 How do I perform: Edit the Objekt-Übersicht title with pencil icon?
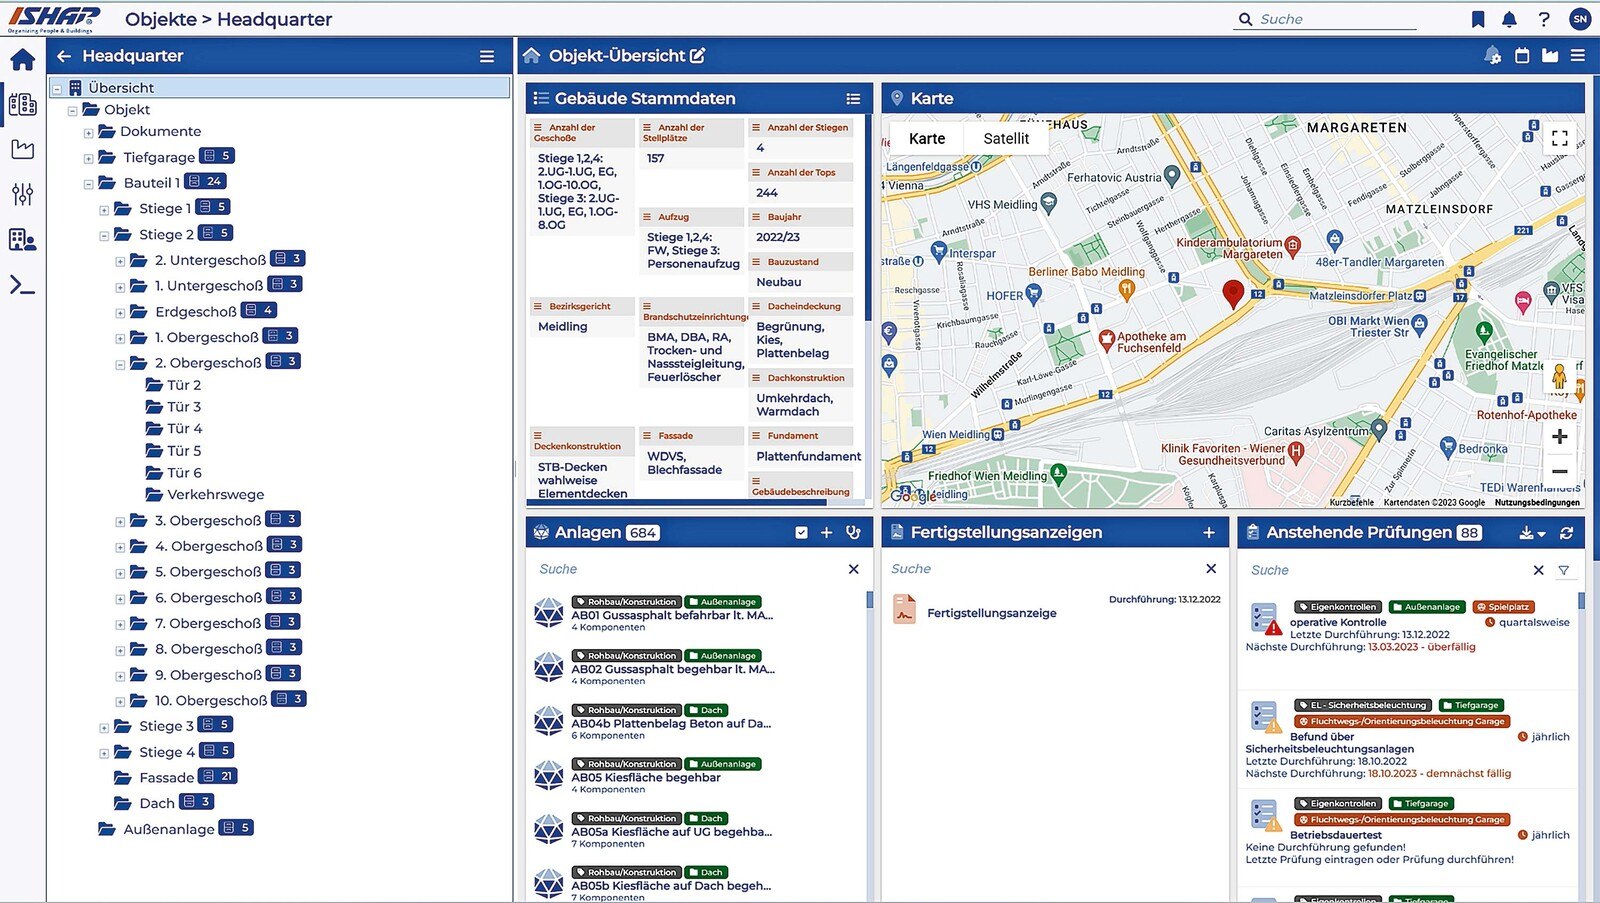pyautogui.click(x=698, y=56)
